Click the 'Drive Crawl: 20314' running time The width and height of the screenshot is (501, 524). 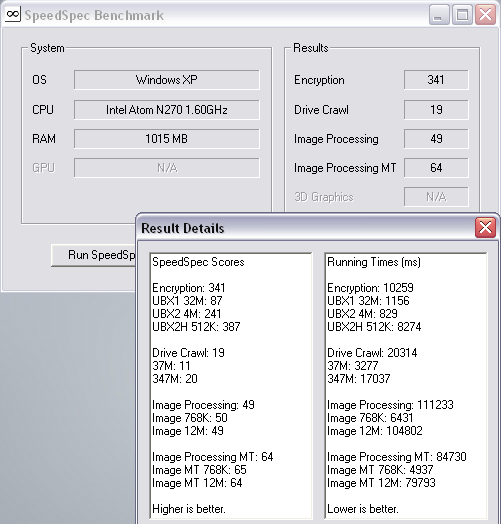tap(372, 353)
